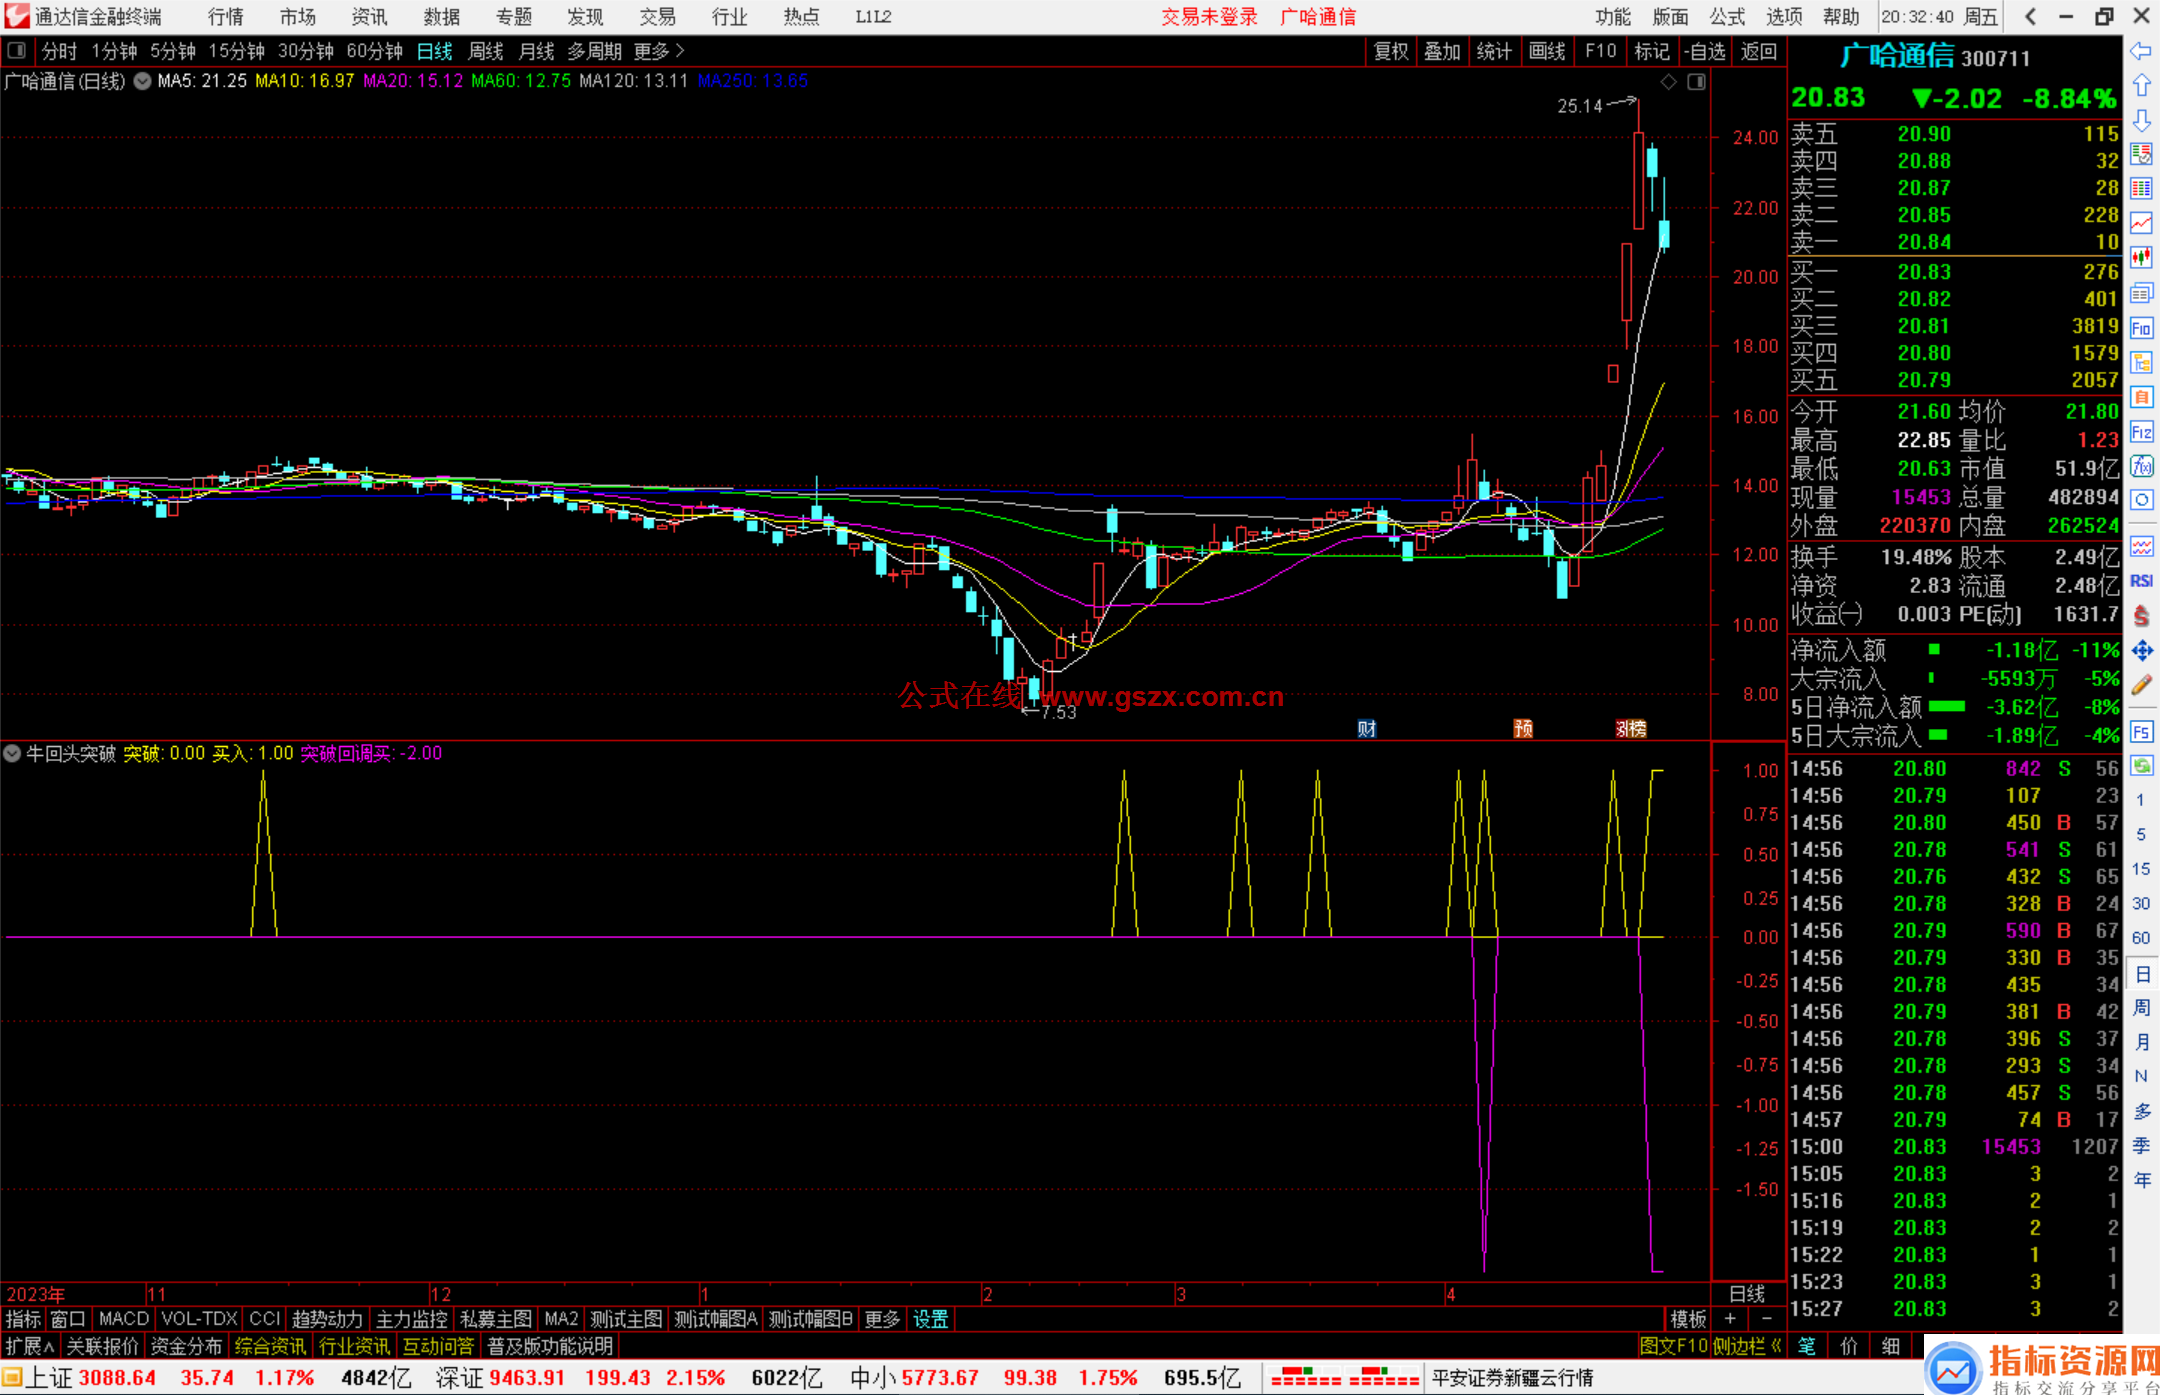Click the watchlist checkmark list sidebar icon
This screenshot has width=2160, height=1395.
[2141, 154]
